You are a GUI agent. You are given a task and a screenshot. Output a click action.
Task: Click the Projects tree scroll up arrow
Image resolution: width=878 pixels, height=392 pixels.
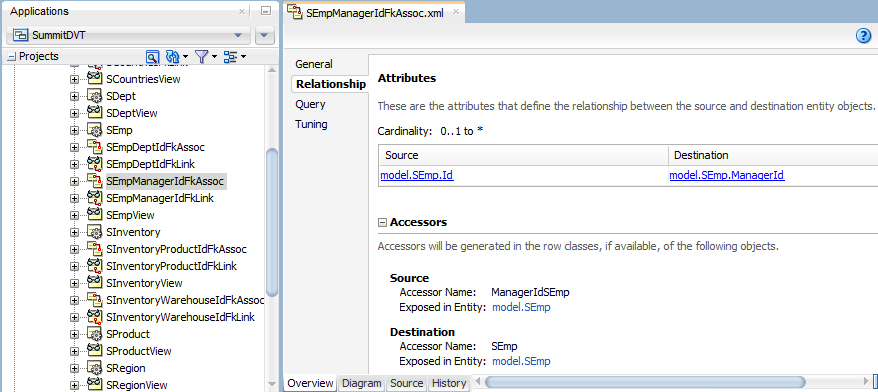tap(272, 71)
